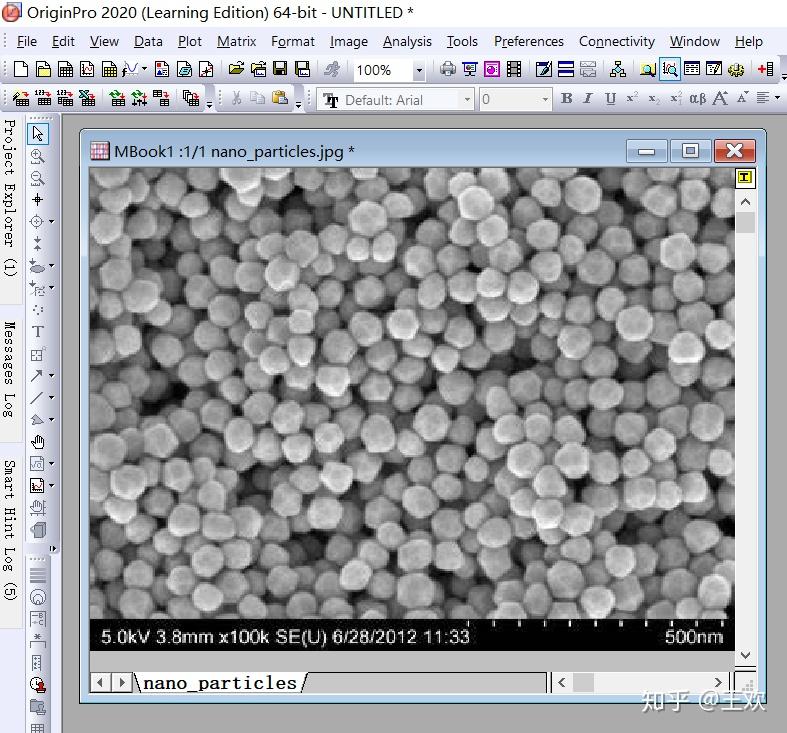Expand the new function plot dropdown arrow
This screenshot has height=733, width=787.
pos(144,69)
